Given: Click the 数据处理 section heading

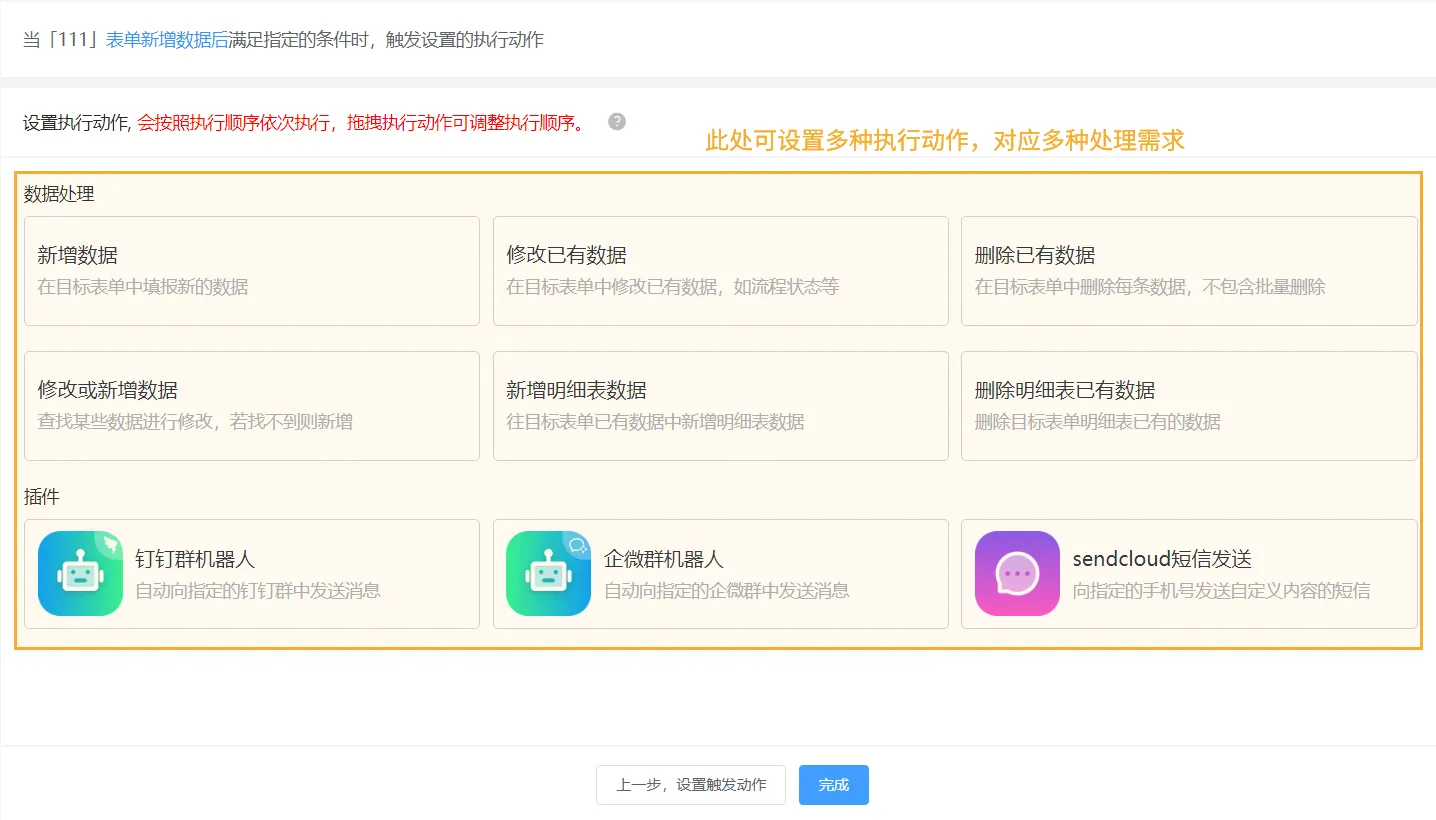Looking at the screenshot, I should pyautogui.click(x=59, y=194).
